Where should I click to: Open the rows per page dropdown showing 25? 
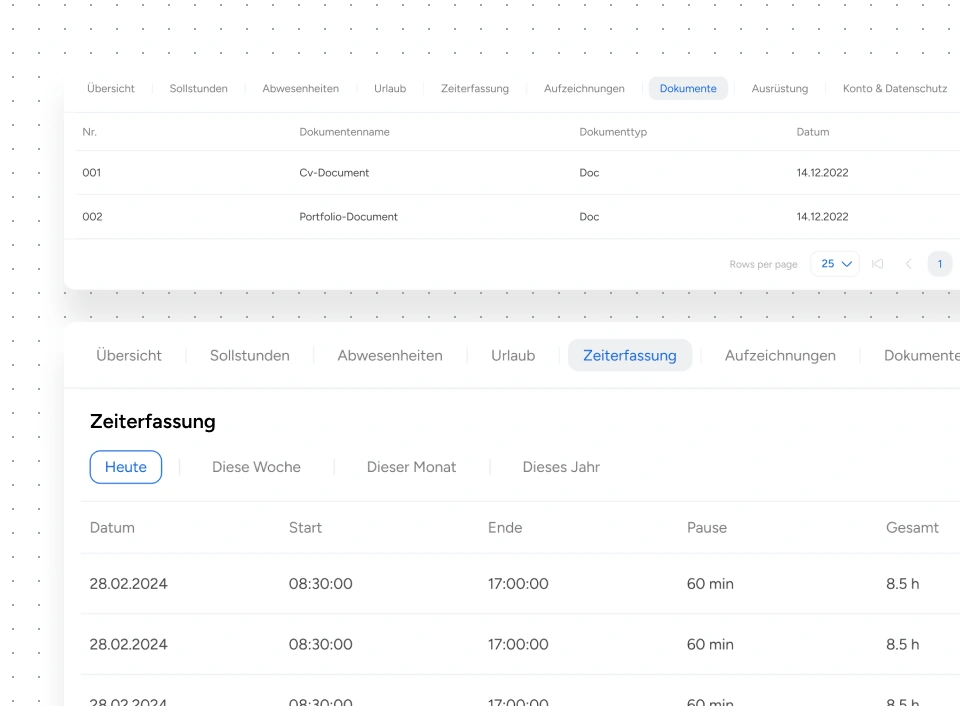[x=834, y=264]
